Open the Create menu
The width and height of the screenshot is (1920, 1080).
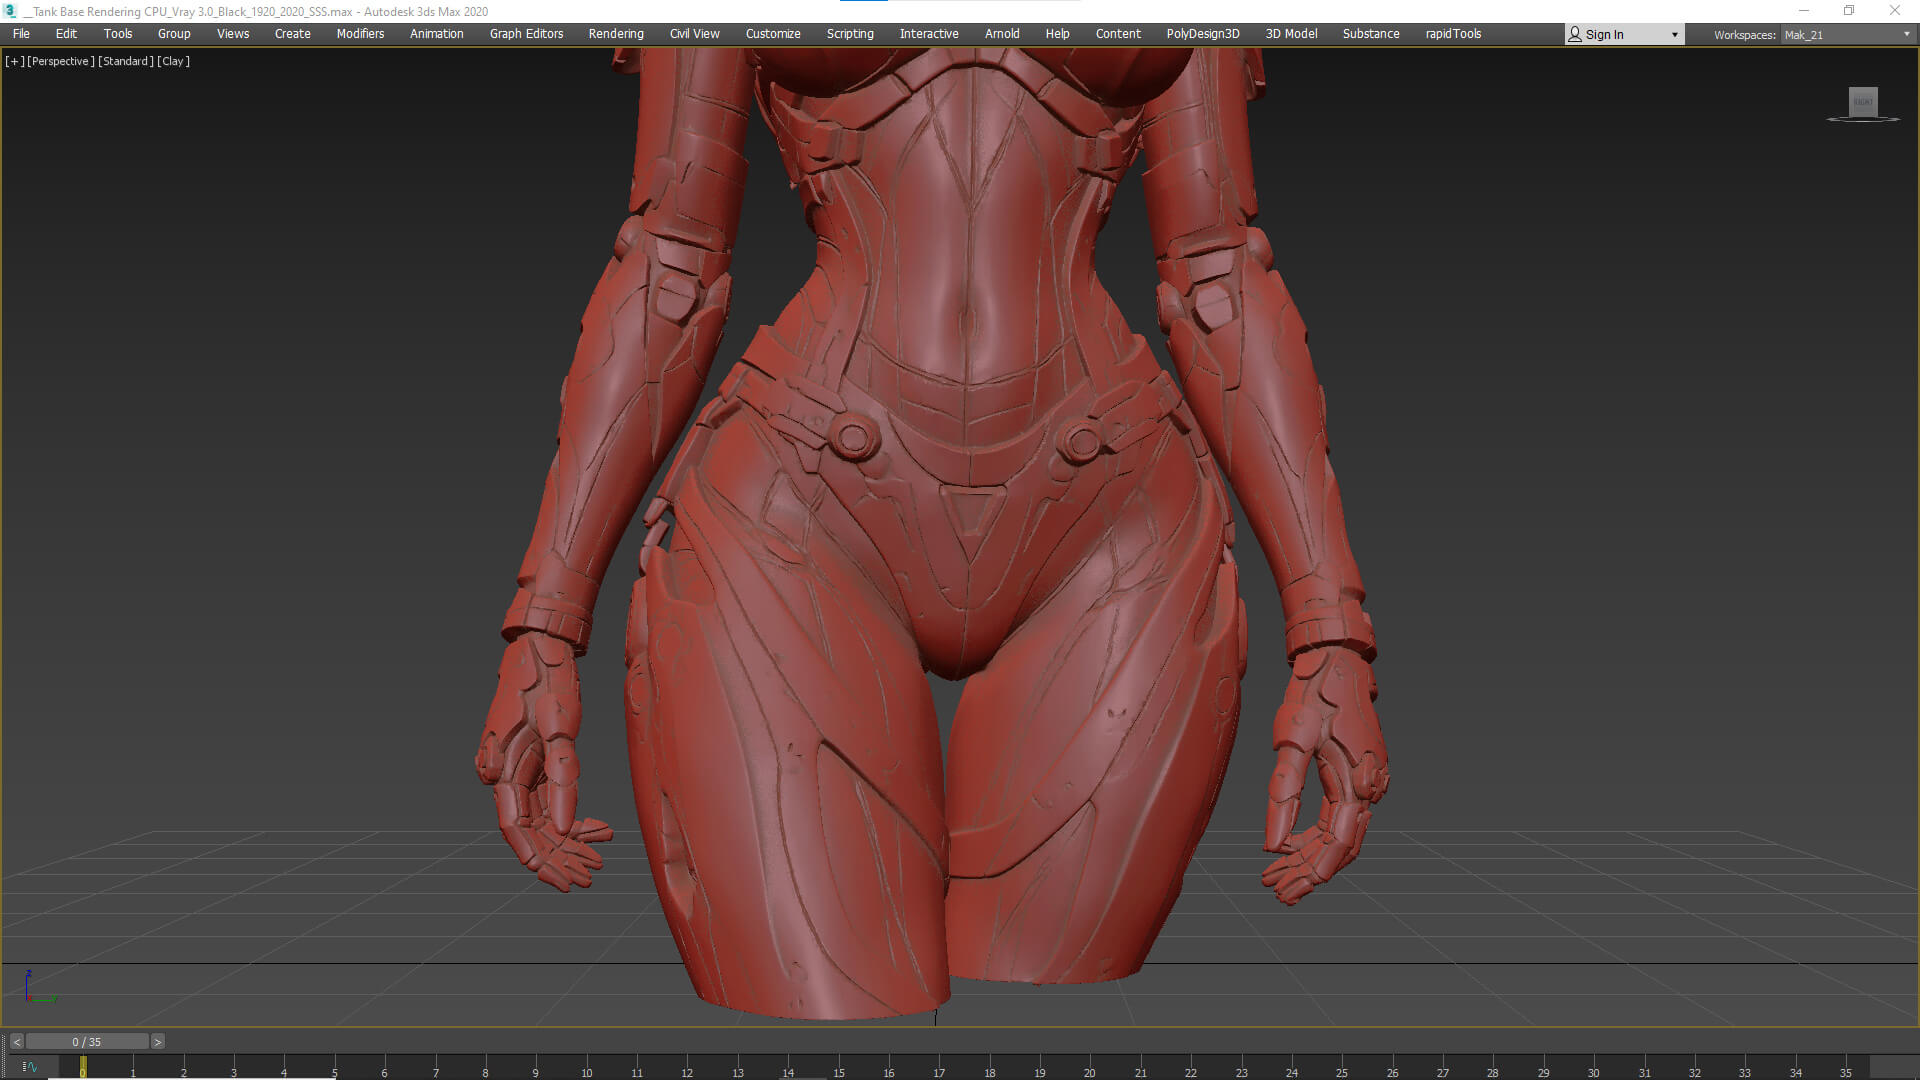click(x=293, y=34)
